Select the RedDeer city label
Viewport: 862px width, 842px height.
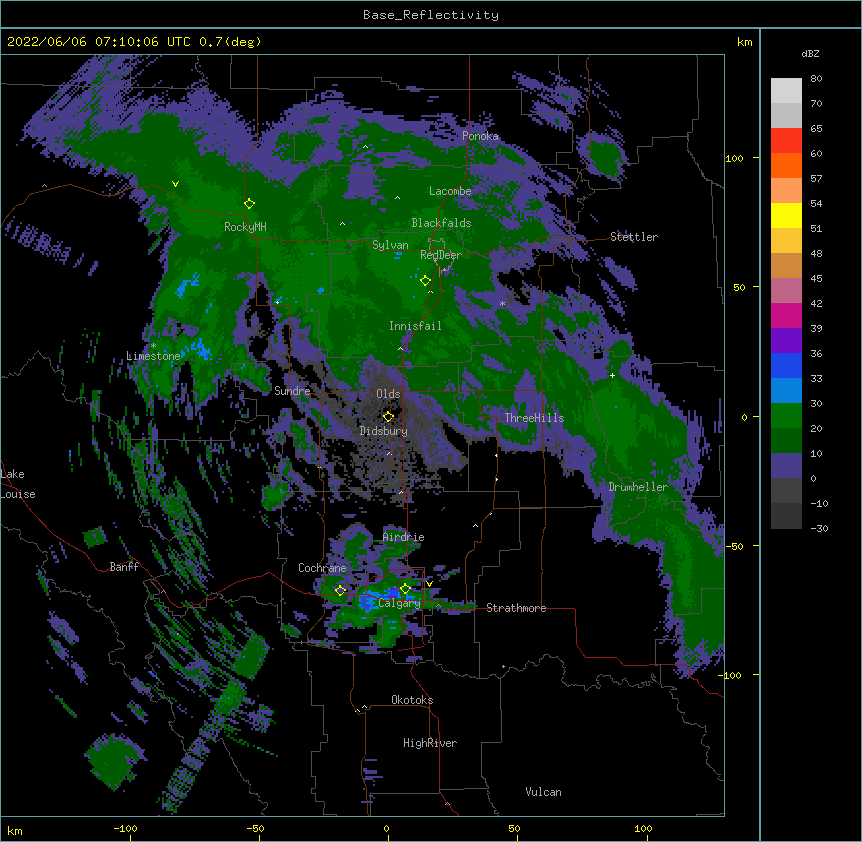(441, 255)
